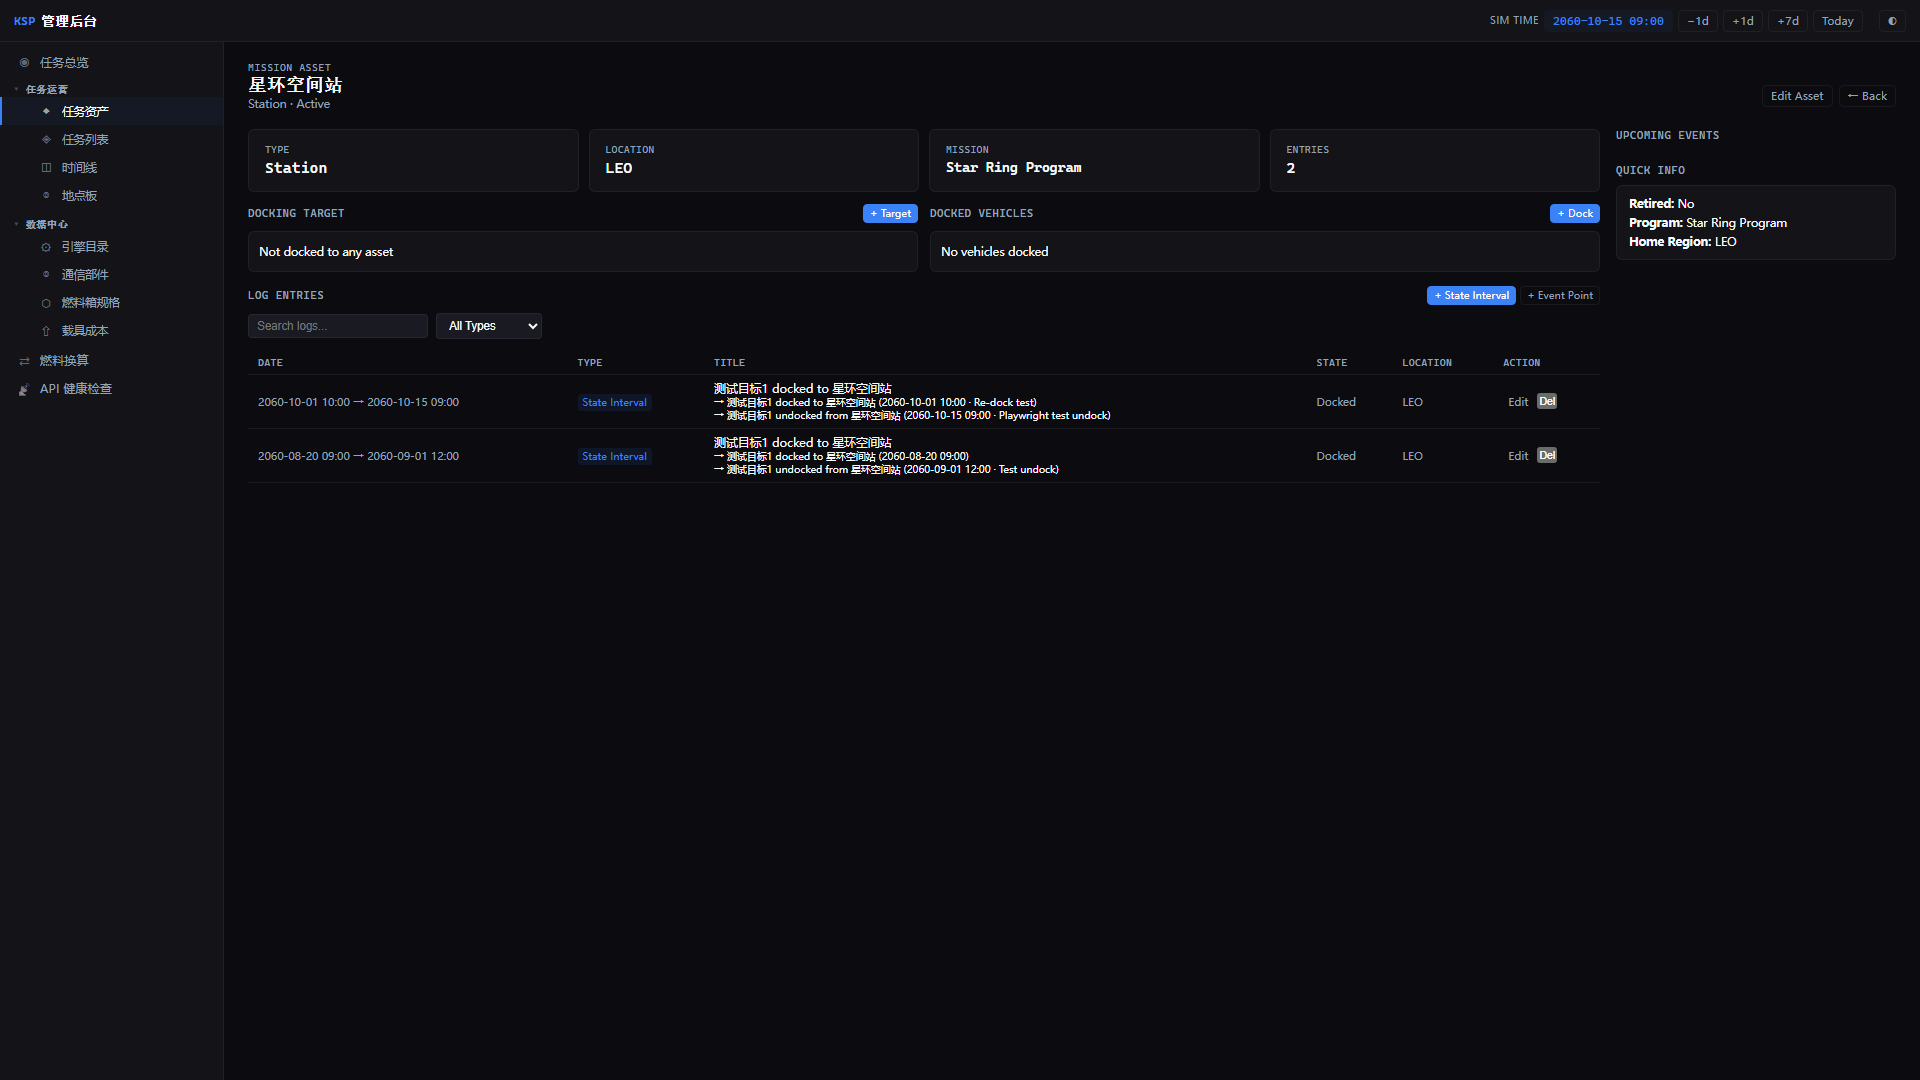Click 'Retired: No' in Quick Info
The height and width of the screenshot is (1080, 1920).
tap(1661, 204)
